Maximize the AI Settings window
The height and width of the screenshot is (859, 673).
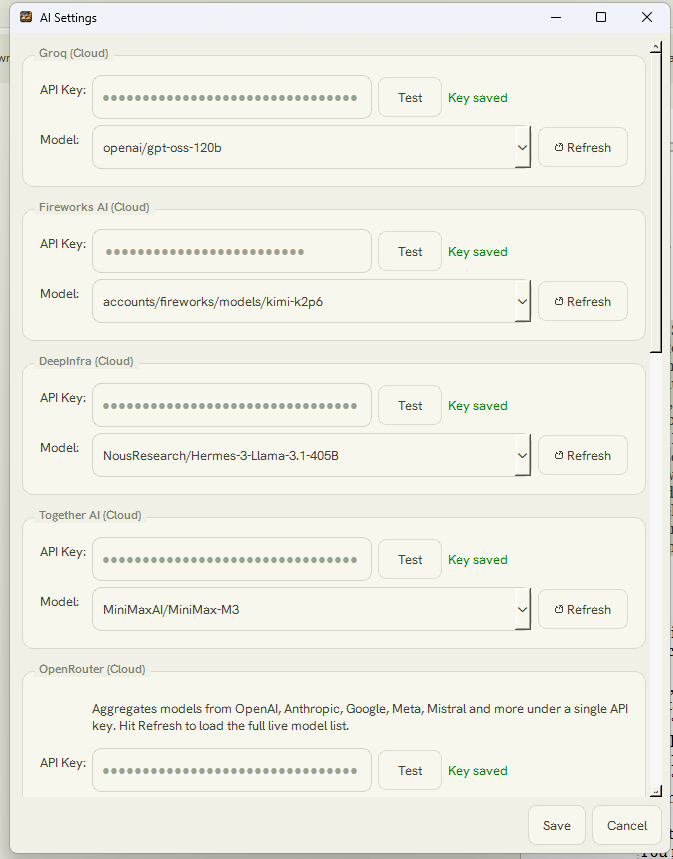(601, 17)
